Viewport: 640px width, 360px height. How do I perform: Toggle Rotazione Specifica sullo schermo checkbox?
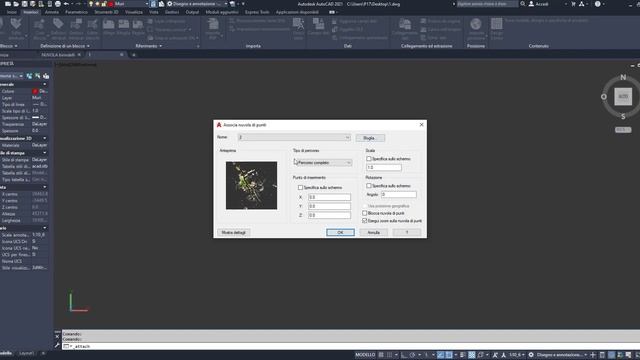pos(369,186)
